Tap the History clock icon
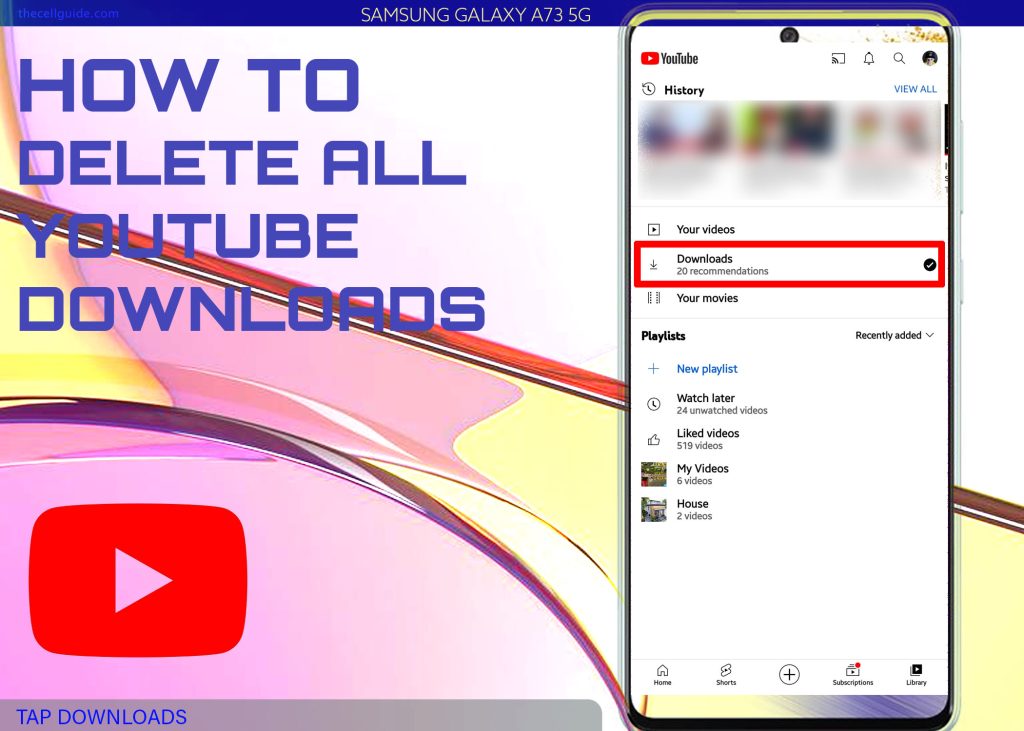This screenshot has width=1024, height=731. [648, 89]
